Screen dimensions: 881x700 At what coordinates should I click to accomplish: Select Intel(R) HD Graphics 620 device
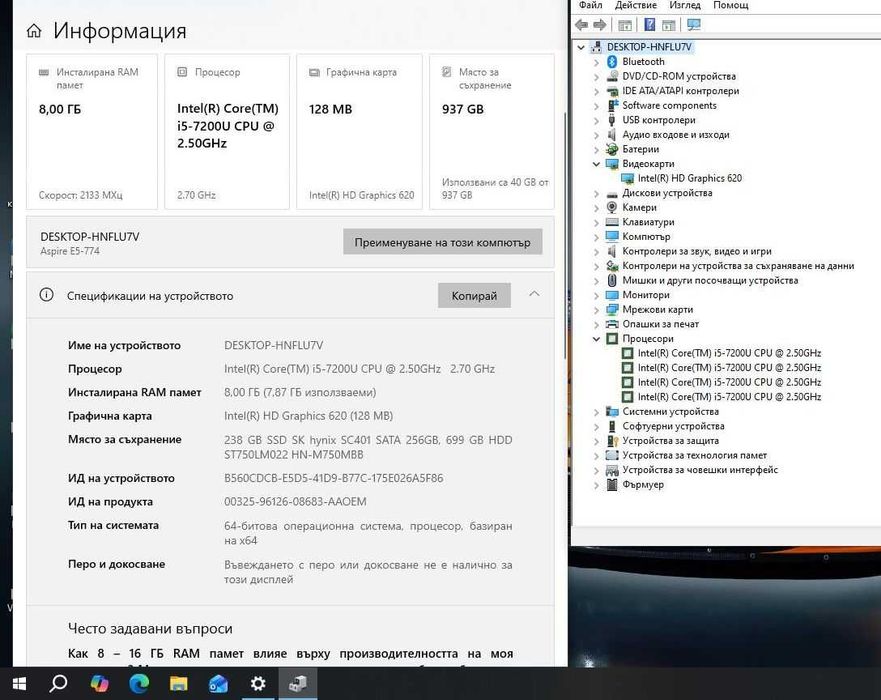[x=689, y=178]
